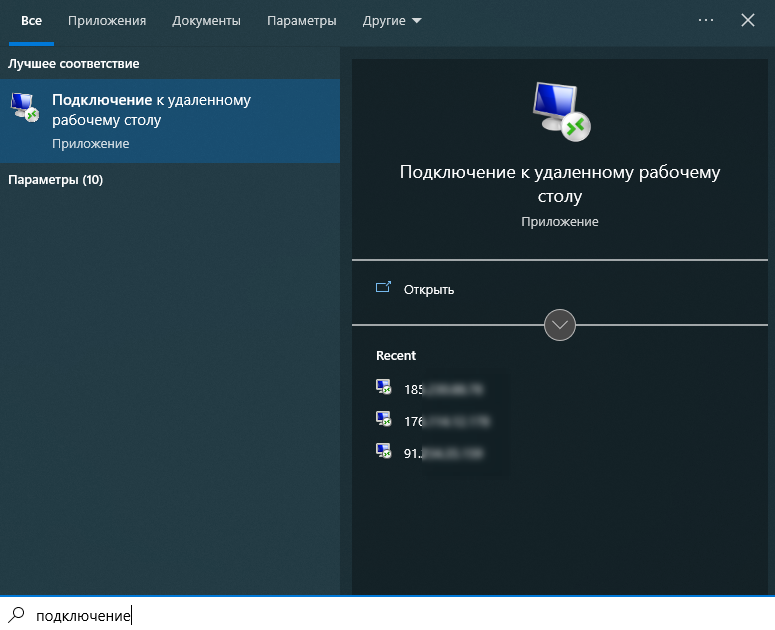Click RDP icon beside the 91 entry

click(x=384, y=451)
